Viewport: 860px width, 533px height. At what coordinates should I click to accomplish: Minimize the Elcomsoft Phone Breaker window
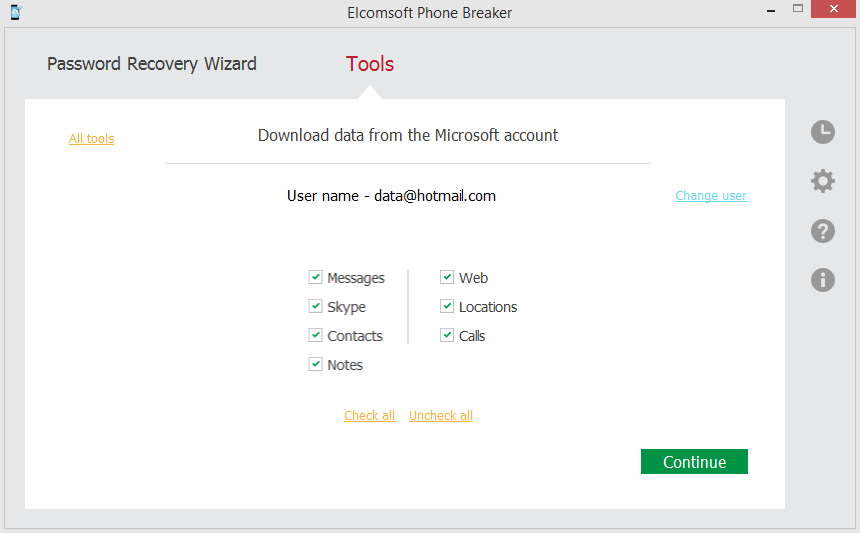tap(770, 9)
